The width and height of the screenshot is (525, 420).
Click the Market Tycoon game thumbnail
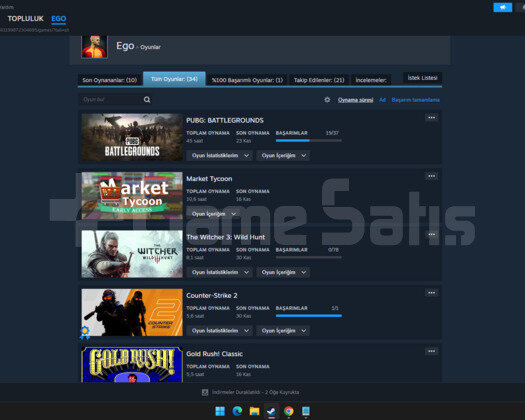(x=132, y=196)
